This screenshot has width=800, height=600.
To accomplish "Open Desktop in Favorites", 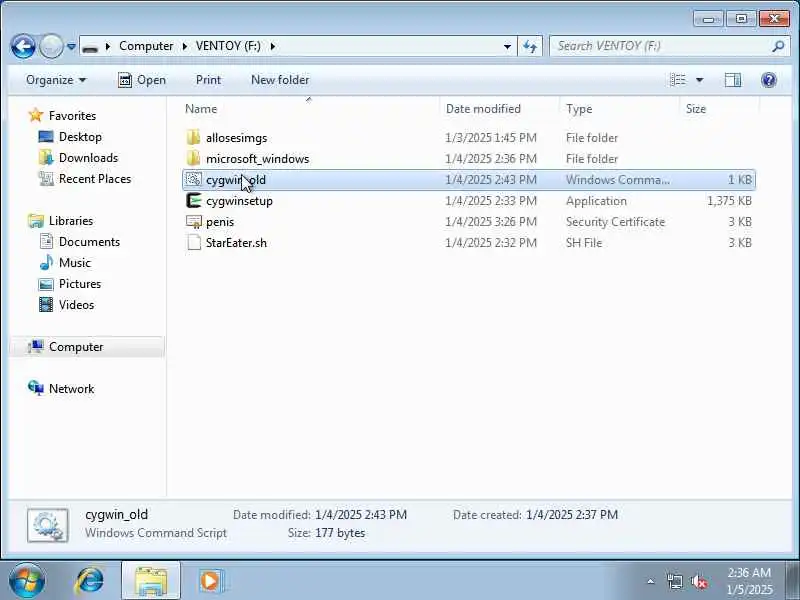I will (x=80, y=137).
